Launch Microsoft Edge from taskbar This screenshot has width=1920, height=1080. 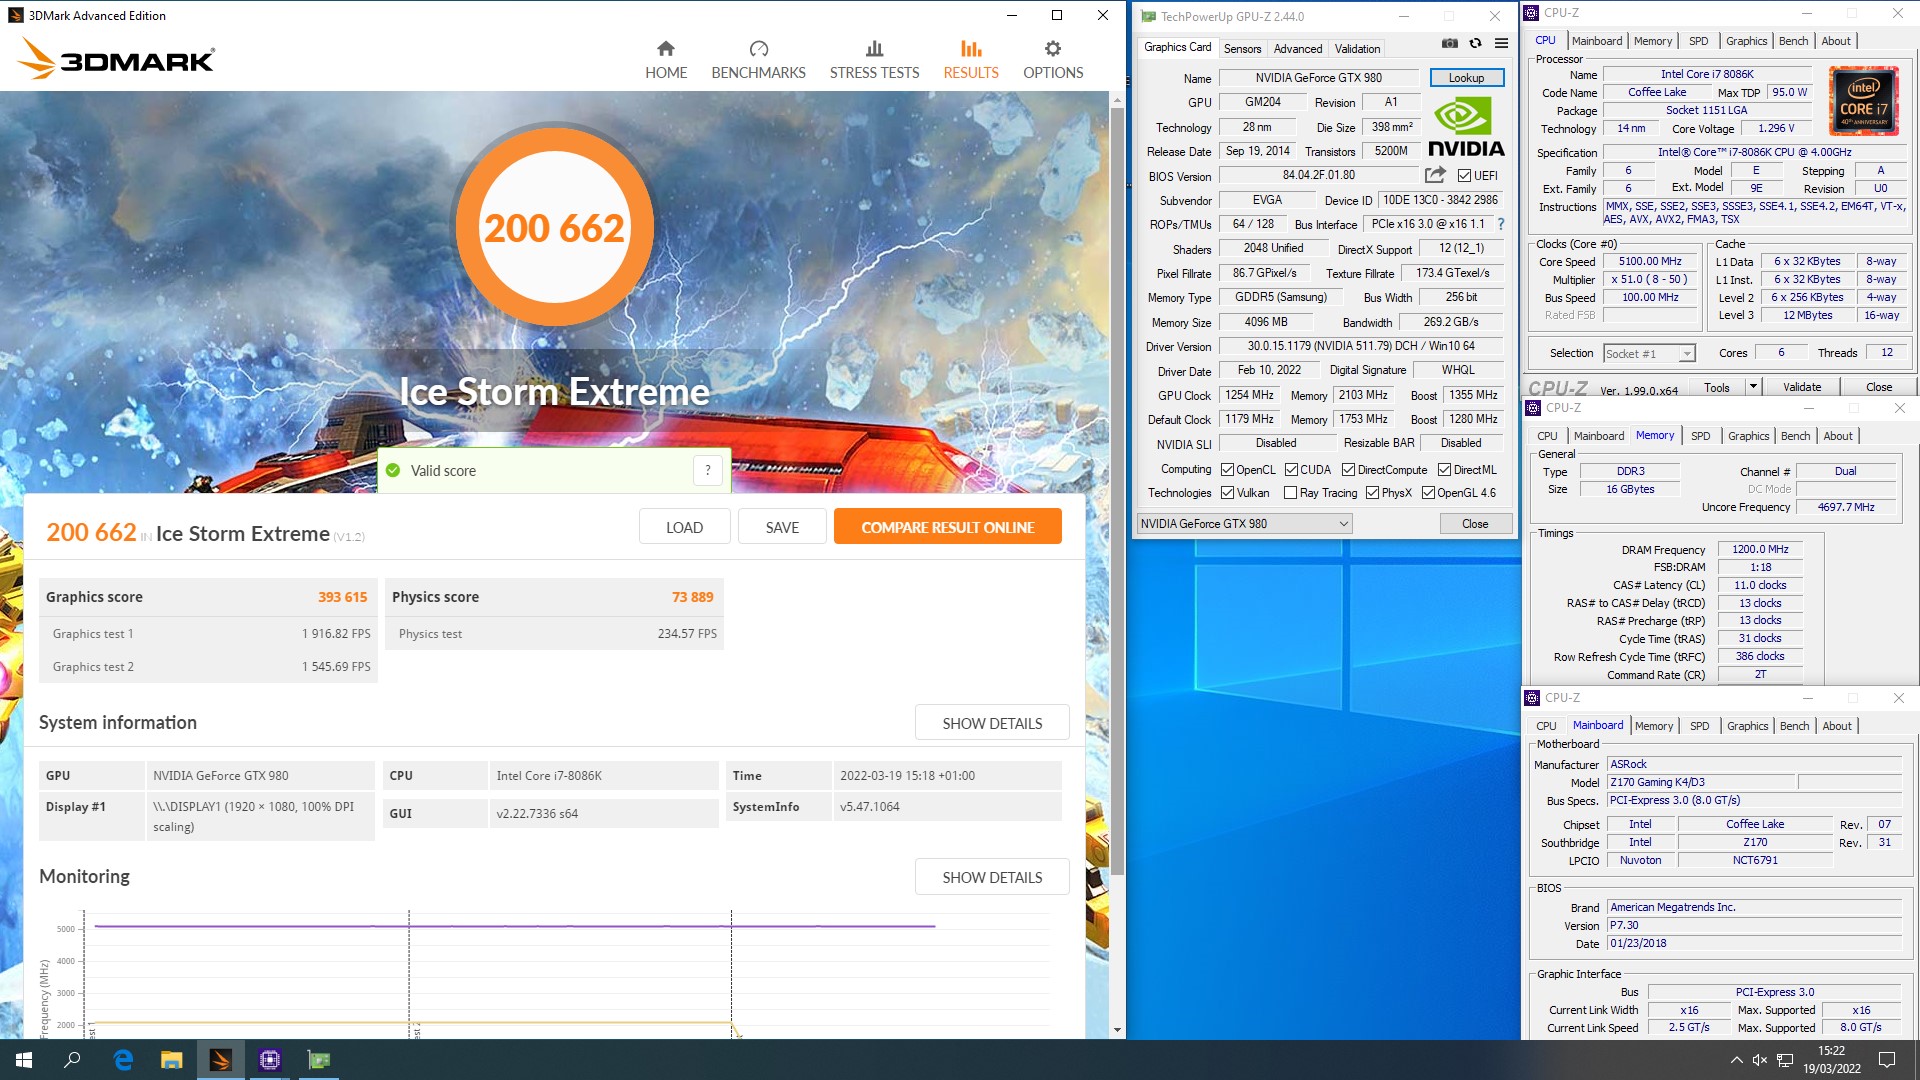[x=123, y=1060]
